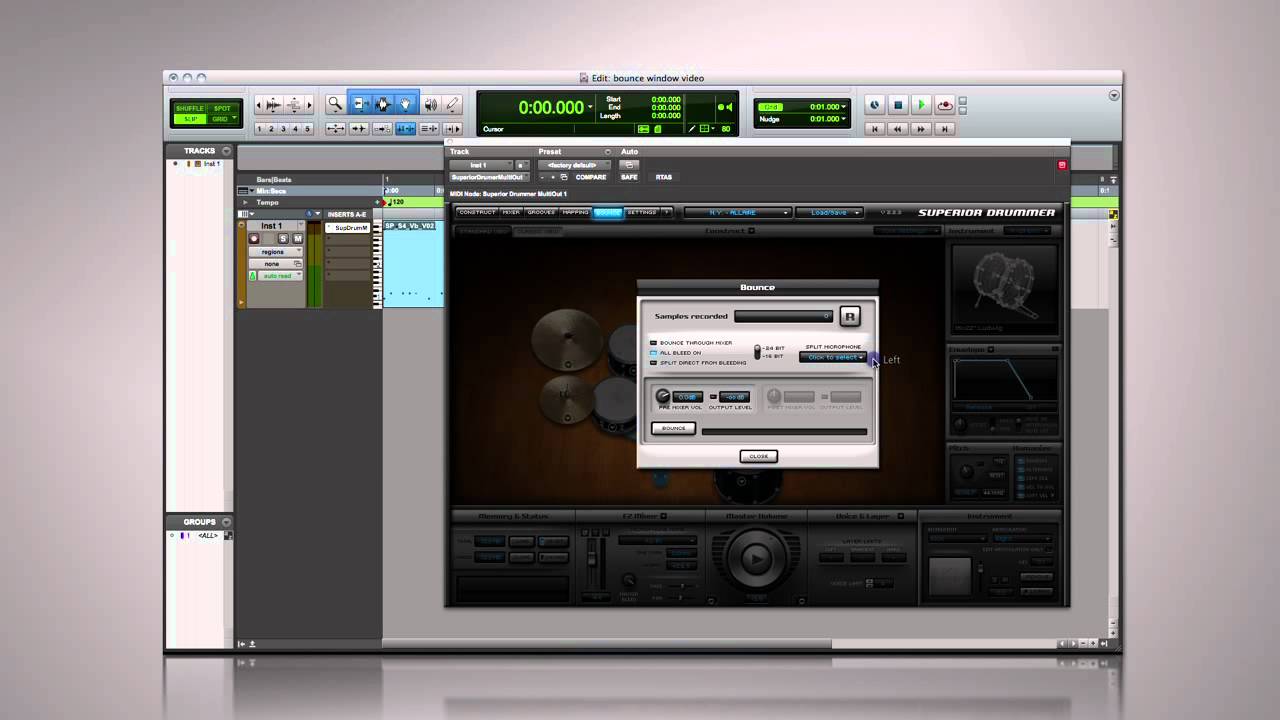Viewport: 1280px width, 720px height.
Task: Open the Groups list popup menu
Action: pos(227,522)
